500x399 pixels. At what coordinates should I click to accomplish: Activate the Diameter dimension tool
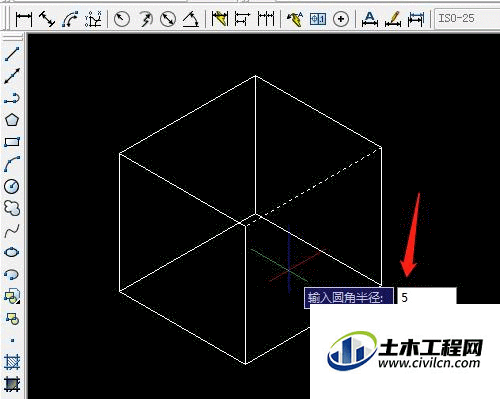coord(168,19)
